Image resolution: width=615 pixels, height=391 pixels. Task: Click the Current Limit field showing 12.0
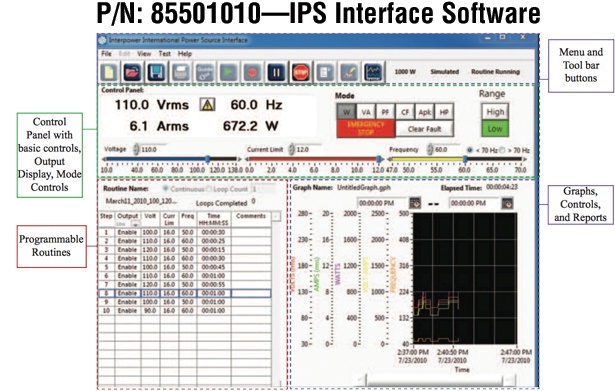[x=309, y=149]
